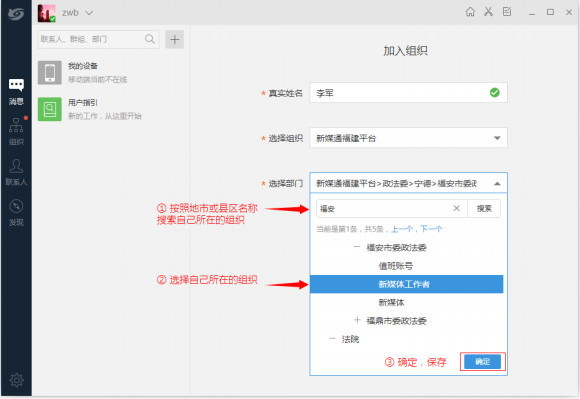Collapse the 法院 tree node
This screenshot has width=580, height=399.
click(332, 338)
